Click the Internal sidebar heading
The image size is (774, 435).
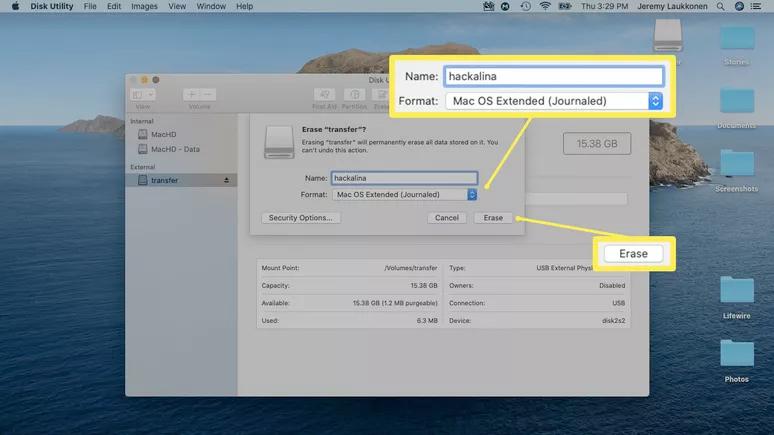pyautogui.click(x=142, y=121)
